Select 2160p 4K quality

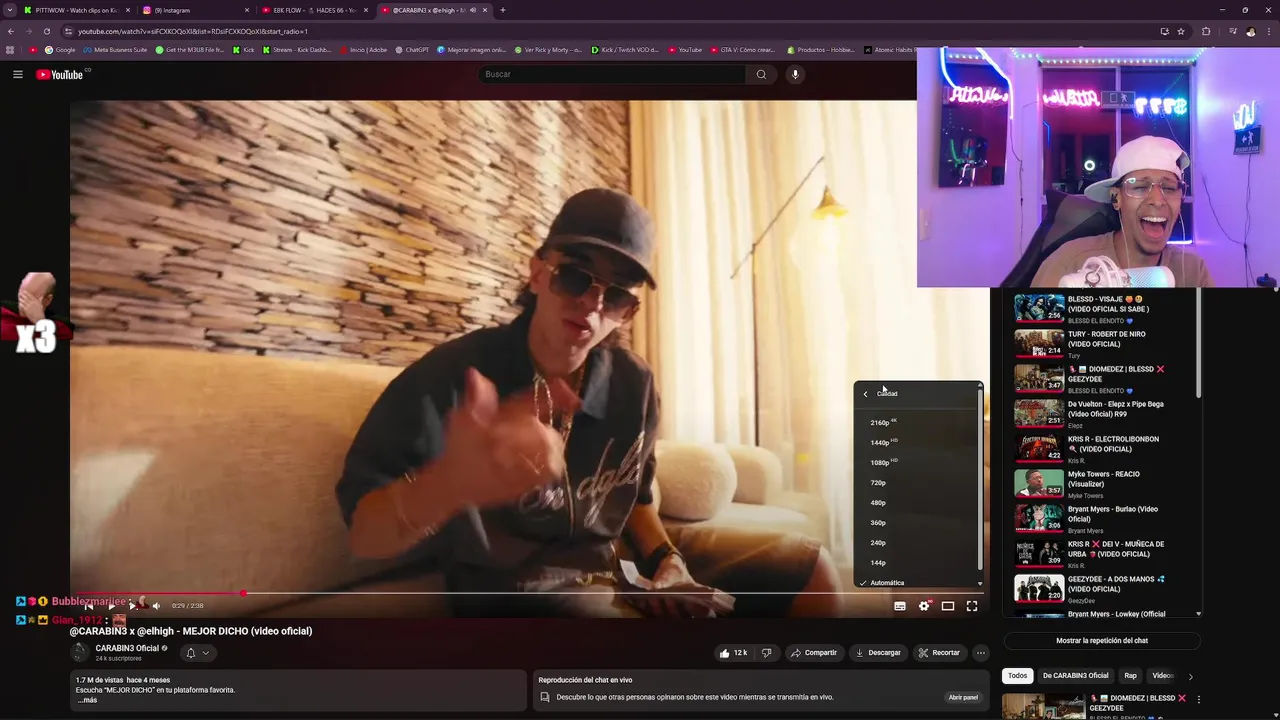click(x=916, y=423)
